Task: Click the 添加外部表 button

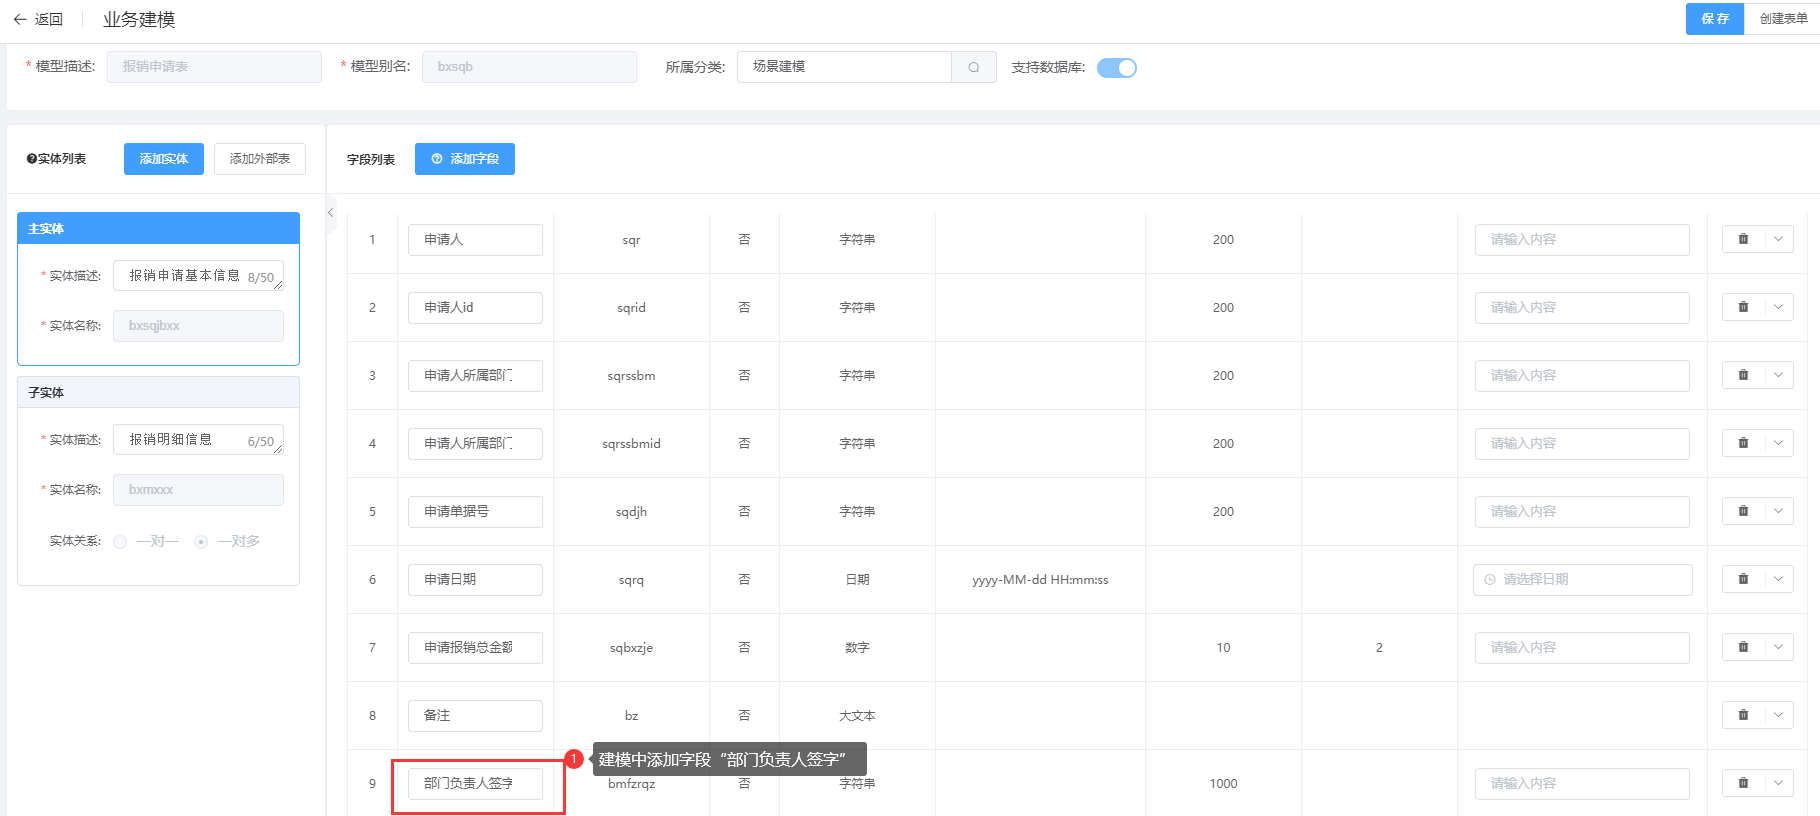Action: [x=260, y=159]
